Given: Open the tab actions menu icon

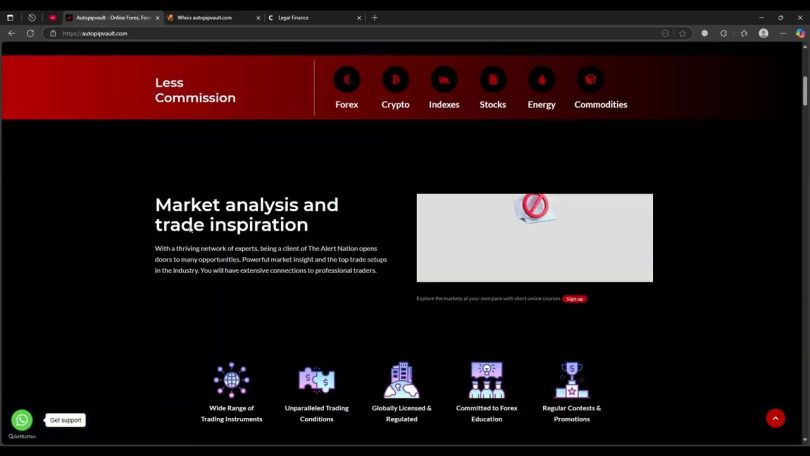Looking at the screenshot, I should 10,18.
